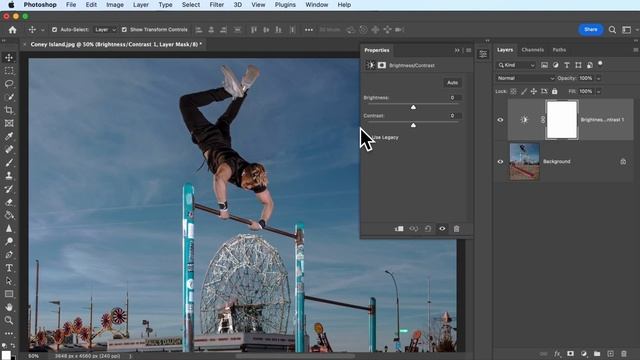The width and height of the screenshot is (640, 360).
Task: Filter layers by type layers icon
Action: click(567, 65)
